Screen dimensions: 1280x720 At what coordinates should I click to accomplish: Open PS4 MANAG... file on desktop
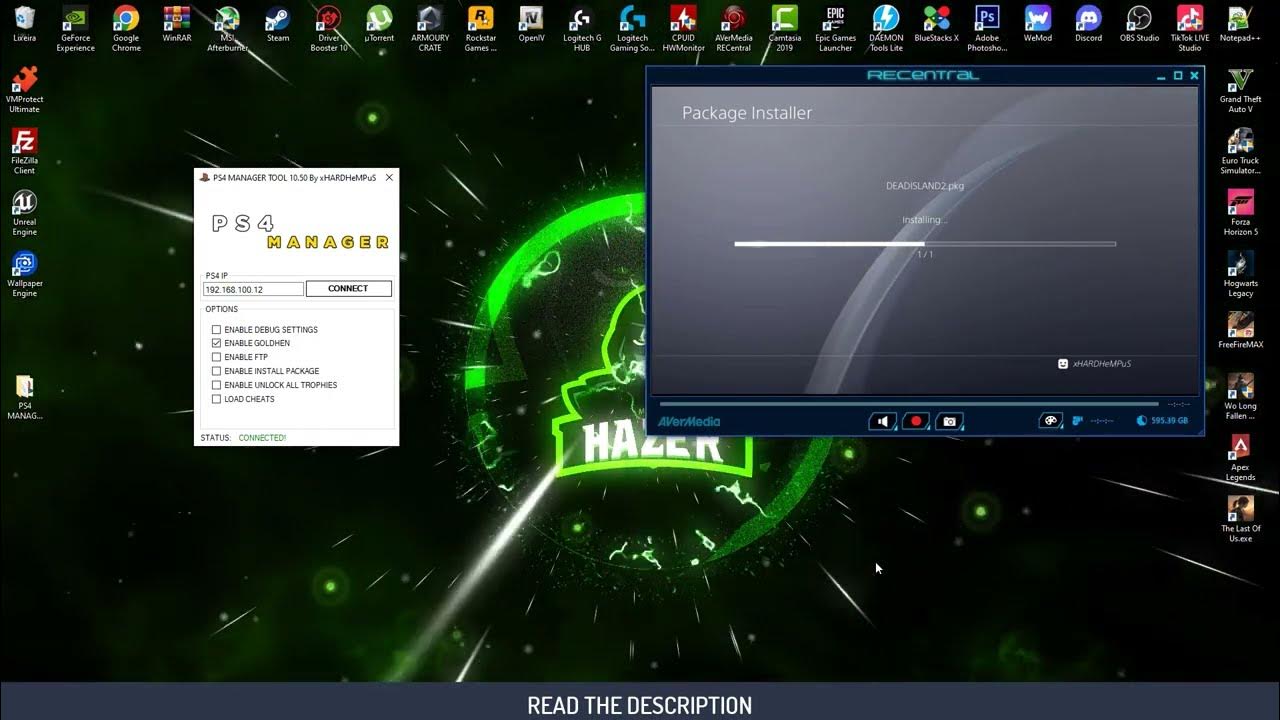coord(24,397)
